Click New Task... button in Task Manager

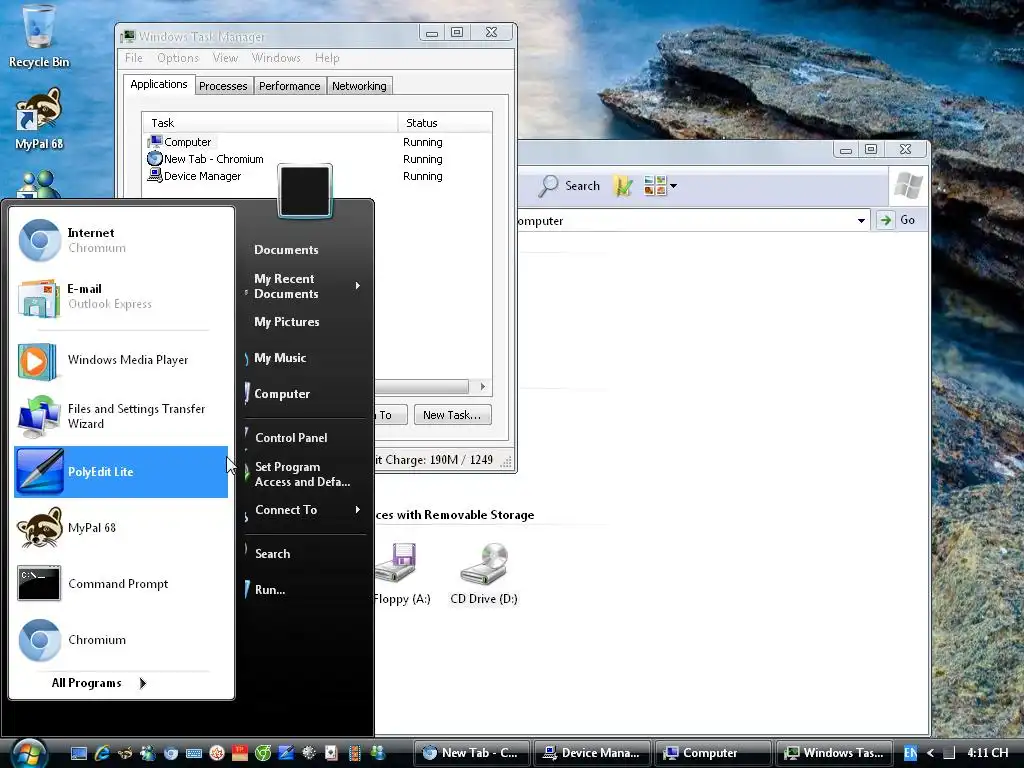click(452, 415)
